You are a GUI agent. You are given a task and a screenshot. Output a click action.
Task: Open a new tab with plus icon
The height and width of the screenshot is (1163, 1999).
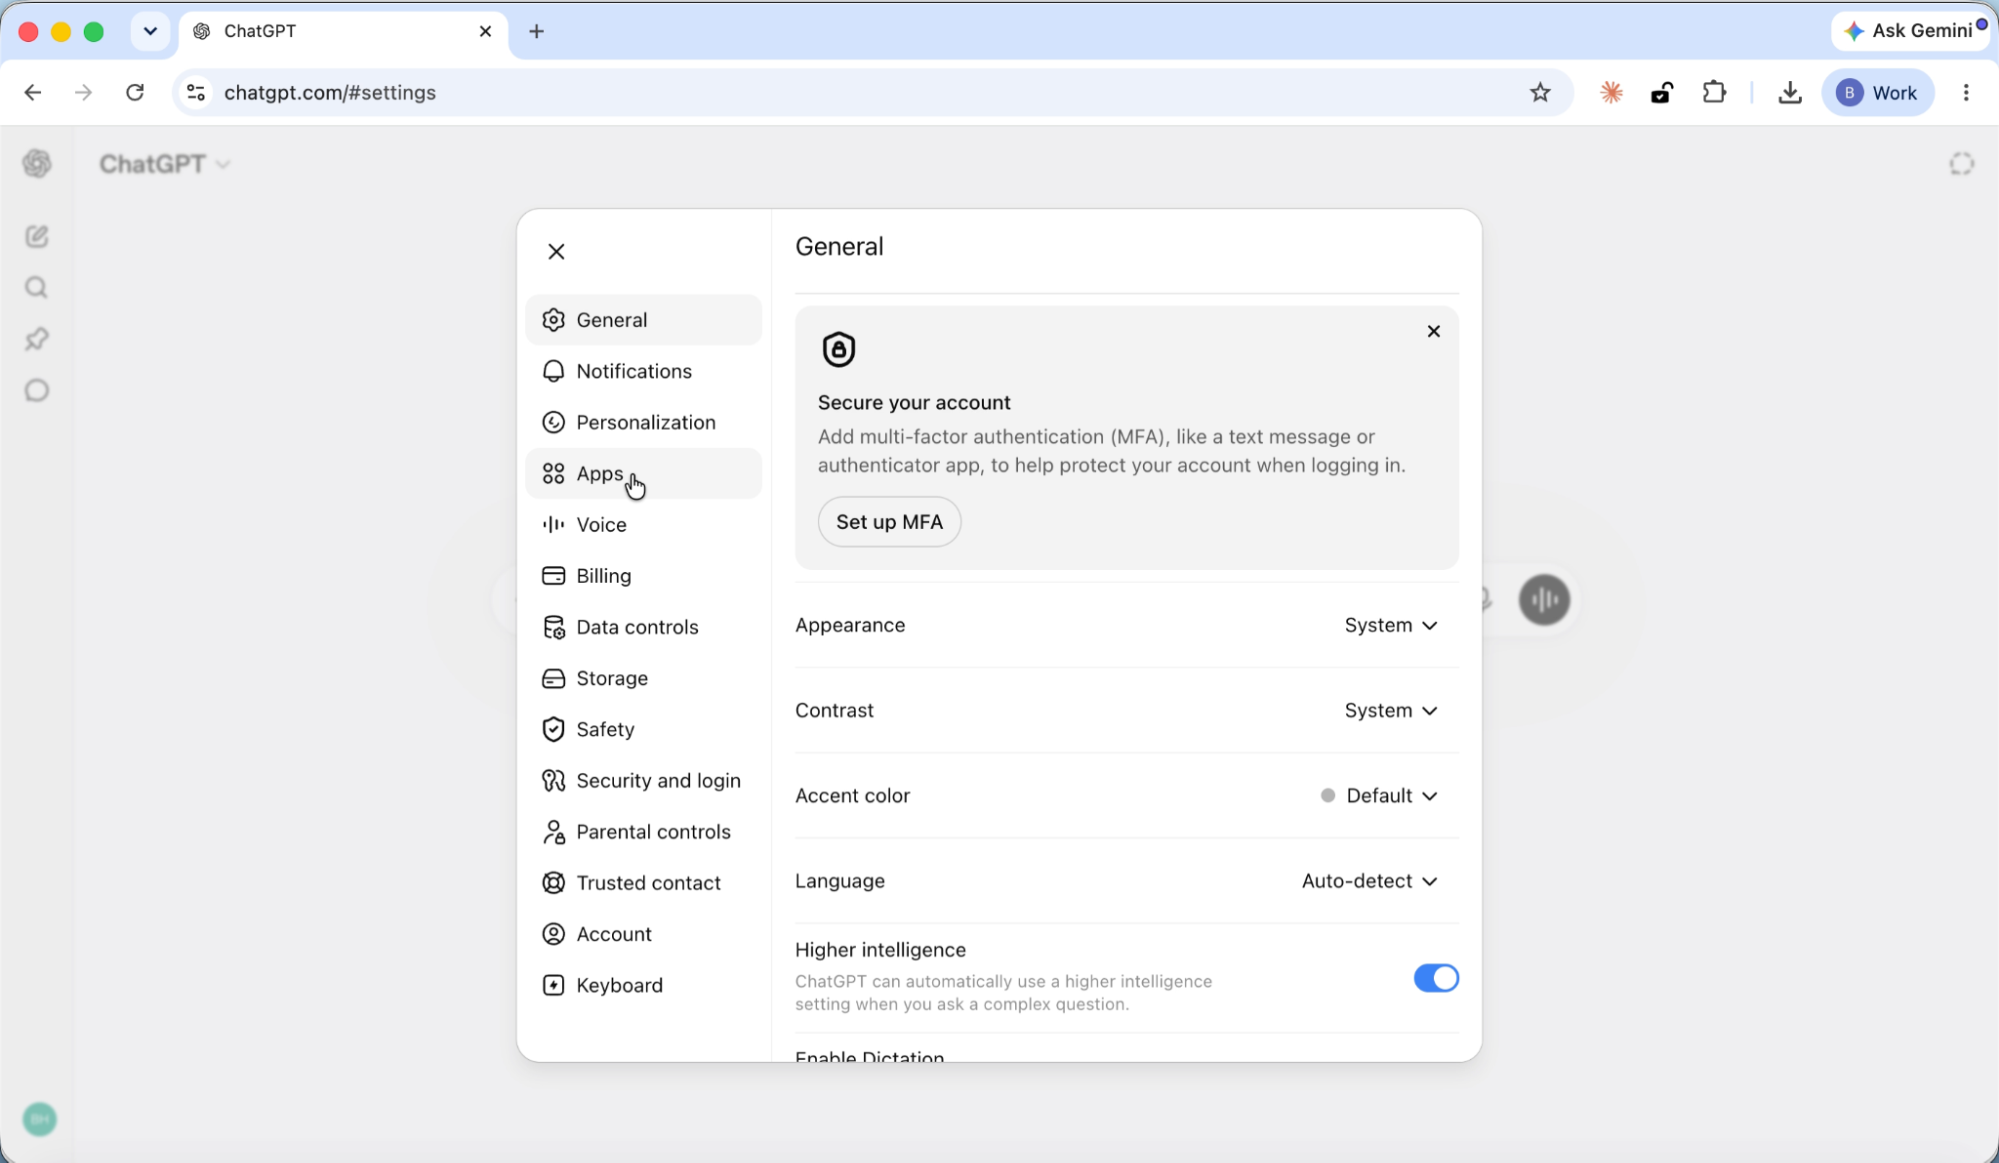tap(537, 32)
